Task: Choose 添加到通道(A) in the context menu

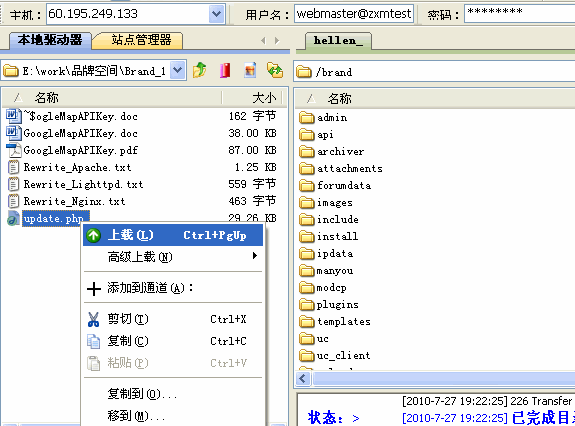Action: pos(173,288)
